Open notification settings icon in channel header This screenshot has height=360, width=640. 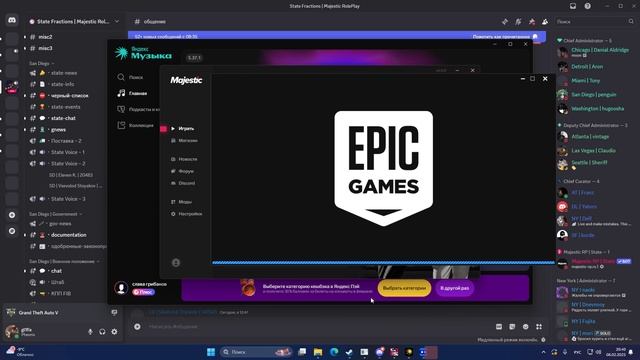[x=518, y=22]
